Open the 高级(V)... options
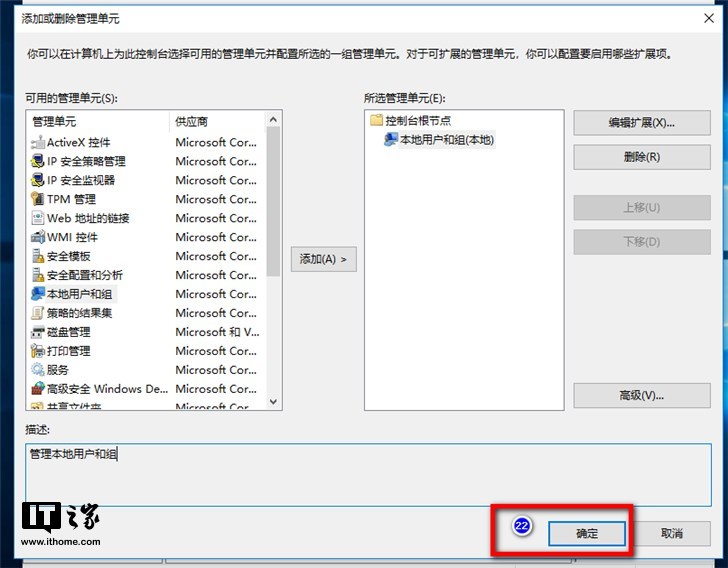Screen dimensions: 728x568 click(x=642, y=396)
